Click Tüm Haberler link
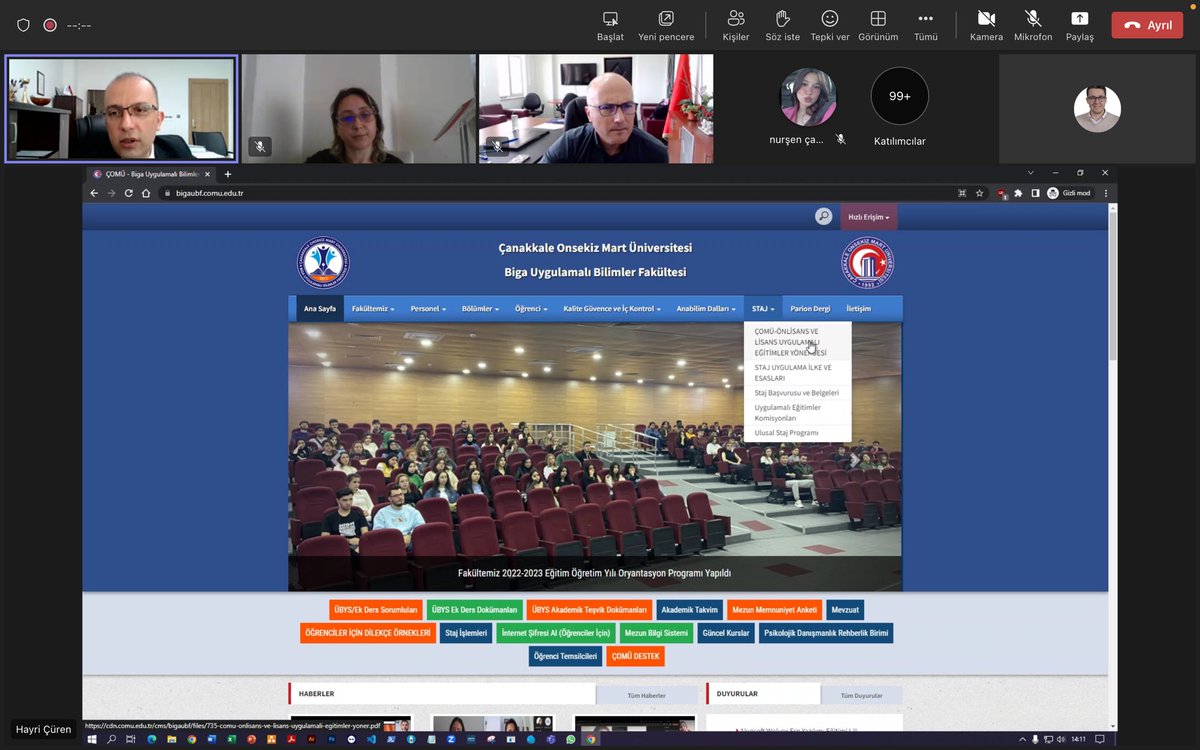The image size is (1200, 750). [647, 695]
